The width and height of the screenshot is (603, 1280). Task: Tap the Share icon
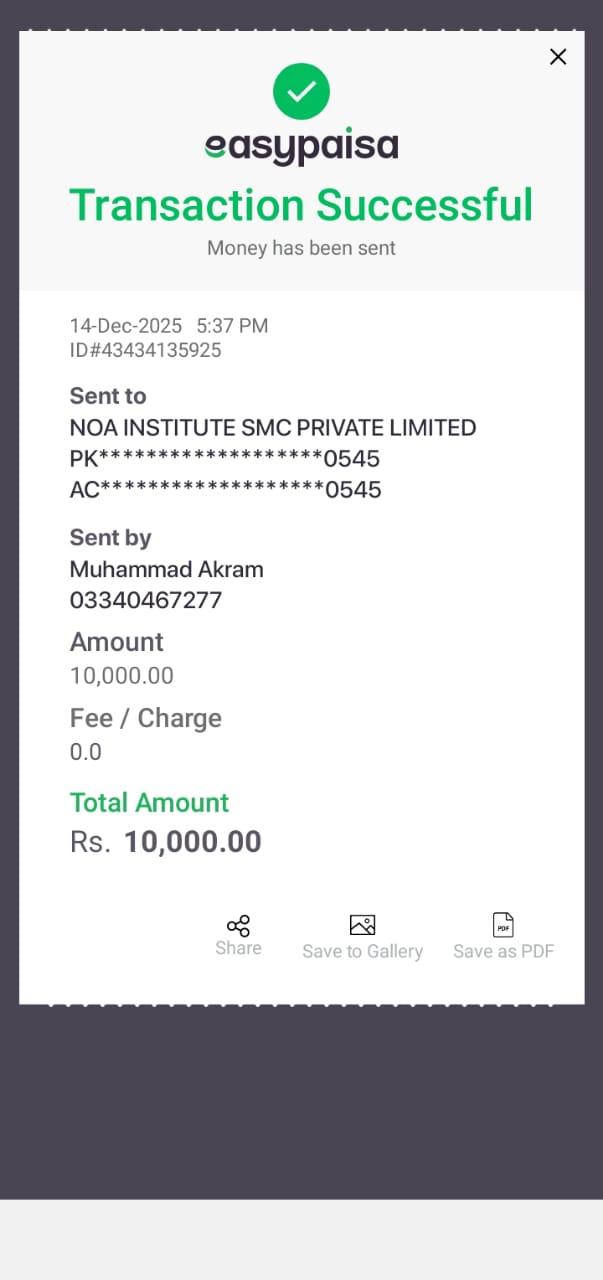238,926
